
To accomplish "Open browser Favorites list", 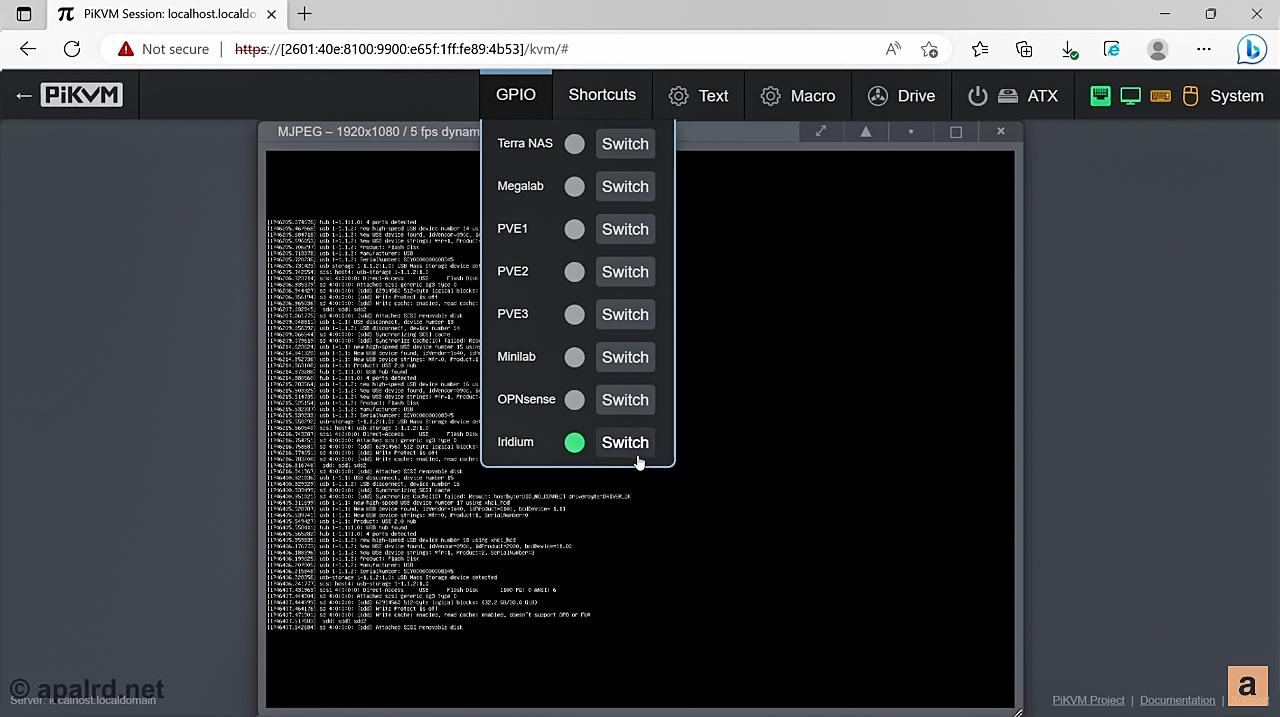I will click(x=980, y=49).
